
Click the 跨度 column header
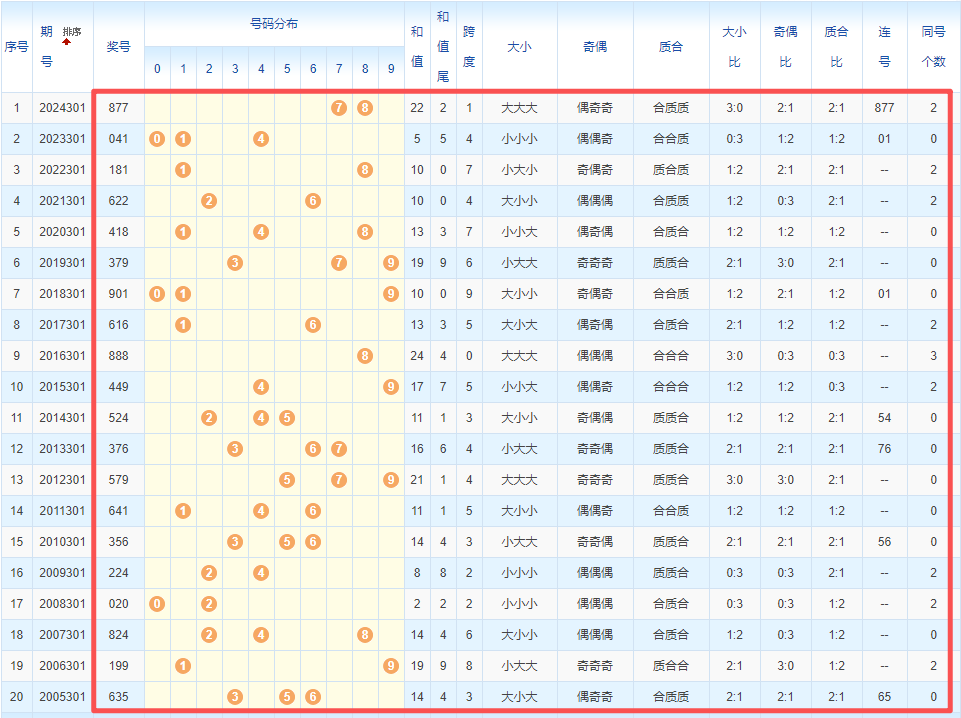click(x=469, y=47)
